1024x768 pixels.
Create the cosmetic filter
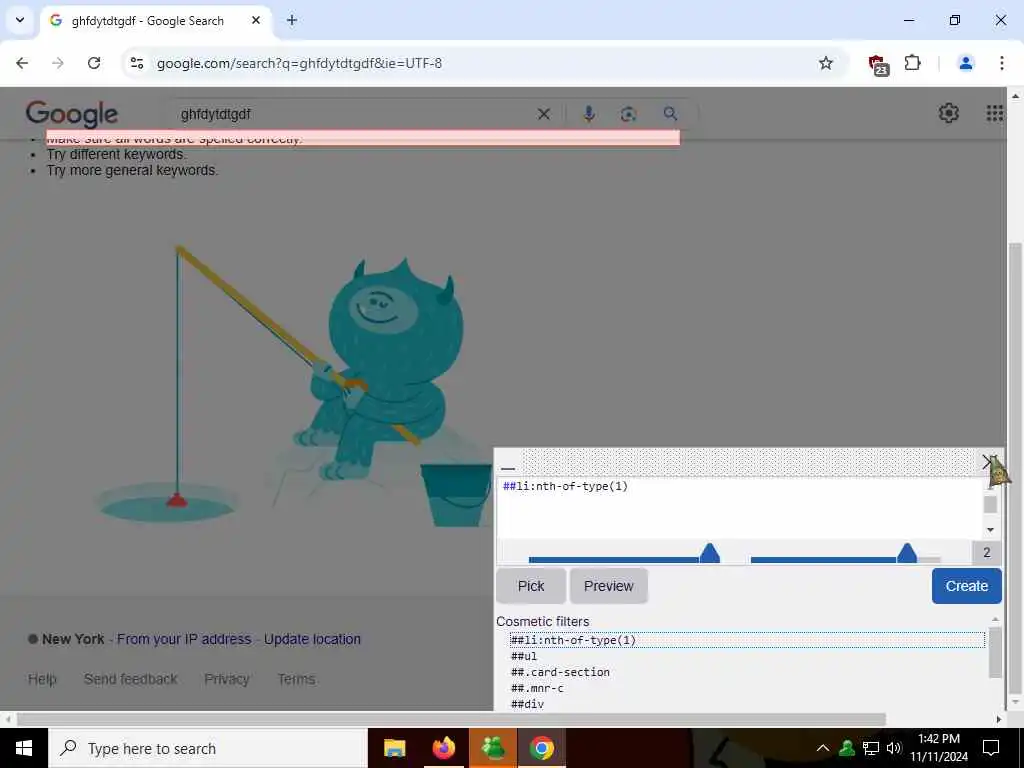click(967, 586)
